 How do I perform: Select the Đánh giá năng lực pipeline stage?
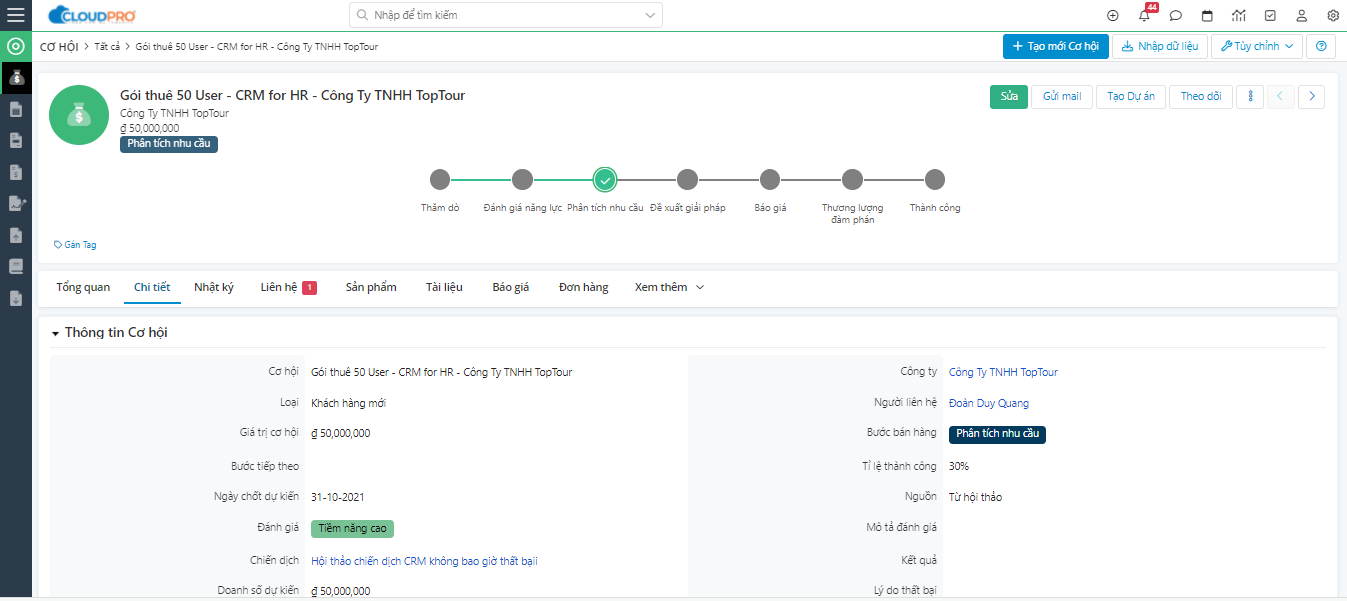[x=522, y=180]
